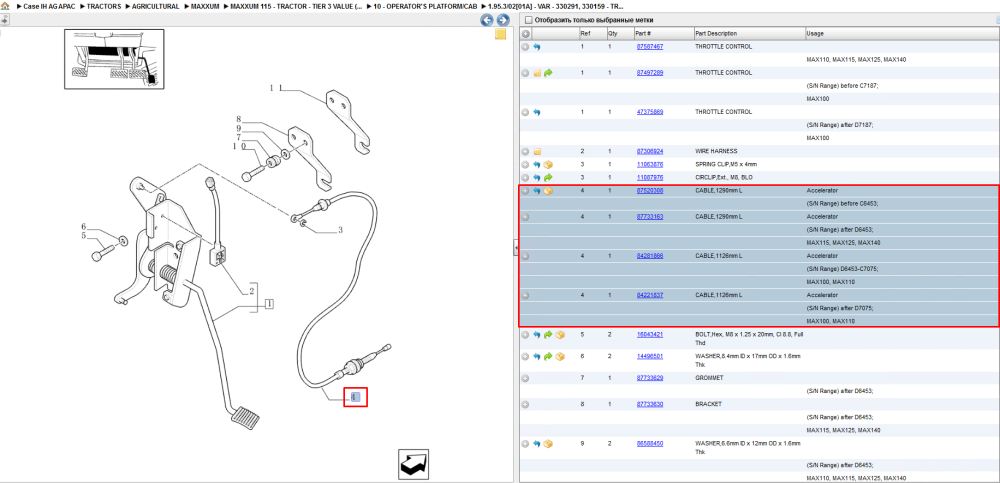Toggle grey select circle for GROMMET row
1000x483 pixels.
pos(526,378)
